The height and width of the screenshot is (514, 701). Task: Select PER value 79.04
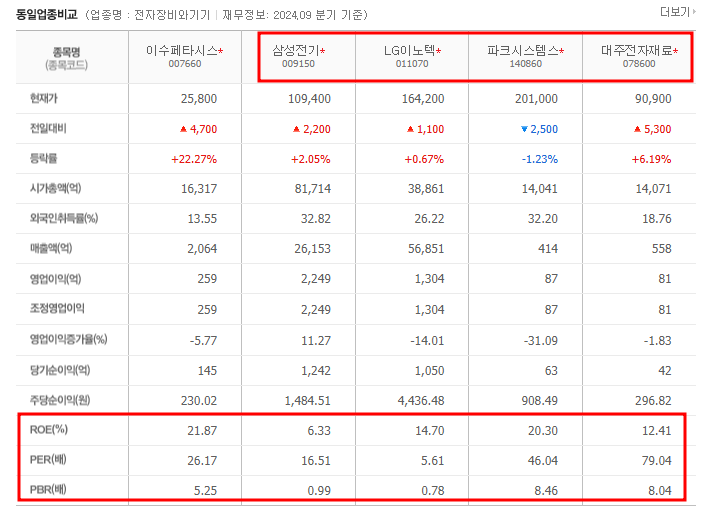coord(656,461)
